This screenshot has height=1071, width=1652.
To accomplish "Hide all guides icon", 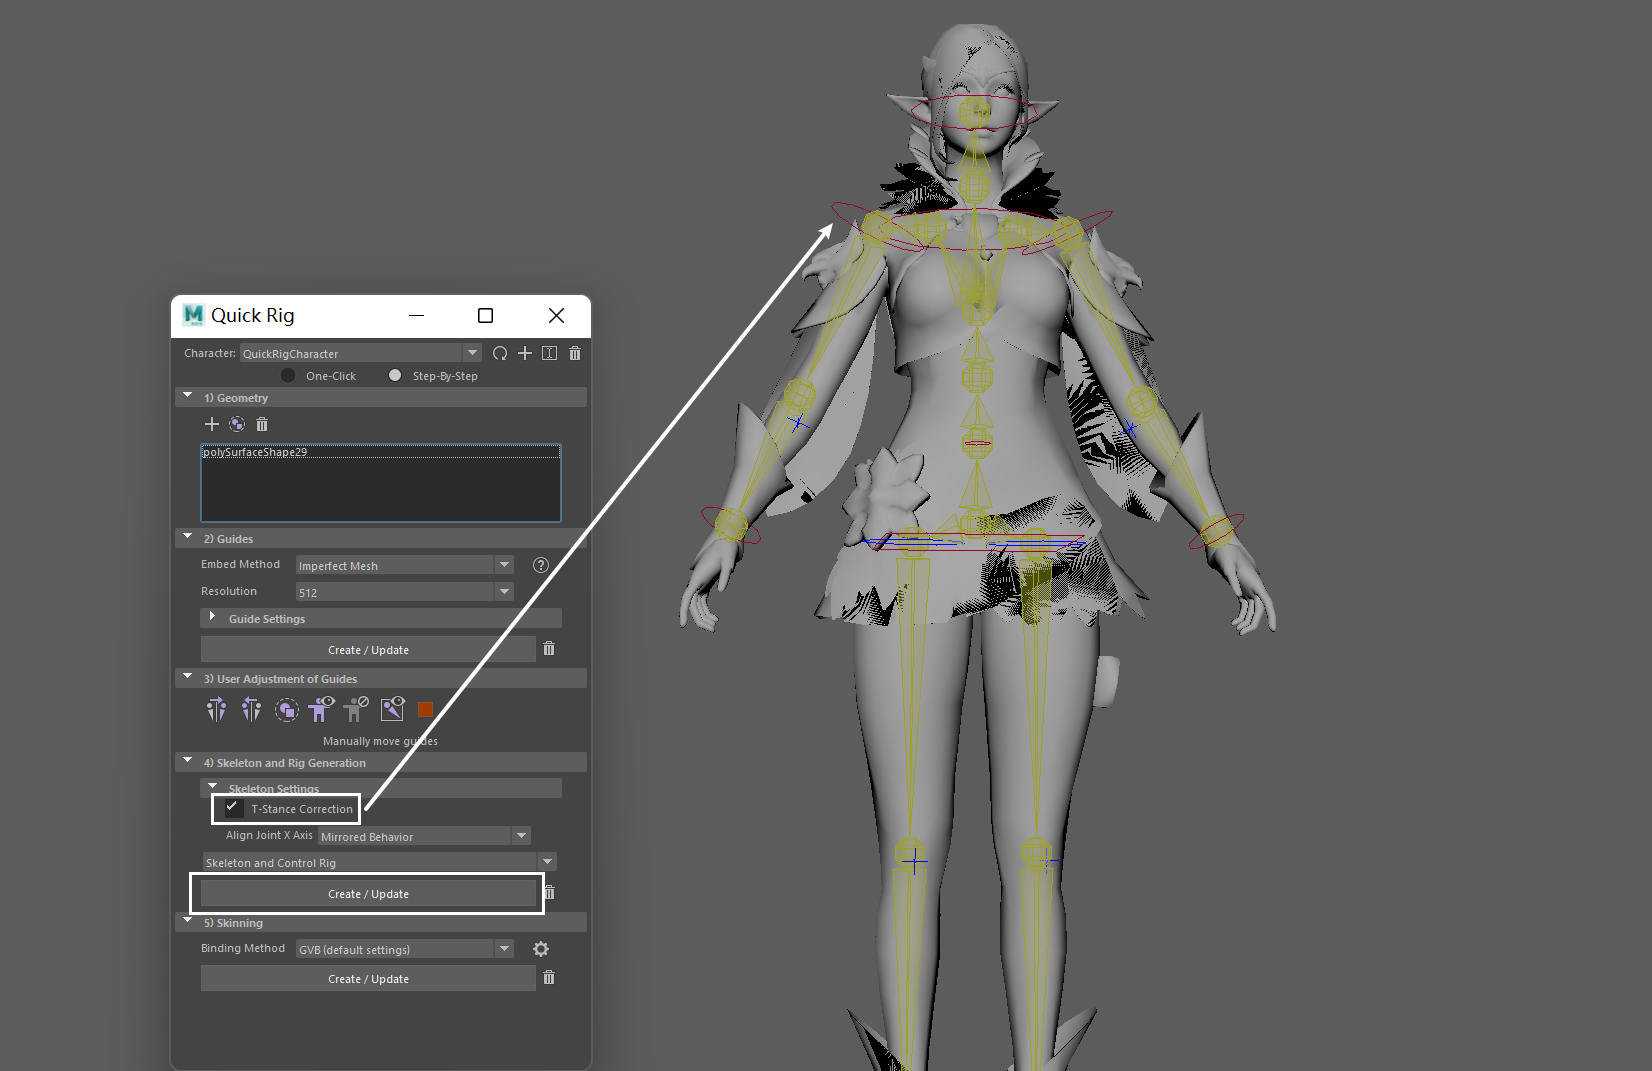I will [x=356, y=709].
